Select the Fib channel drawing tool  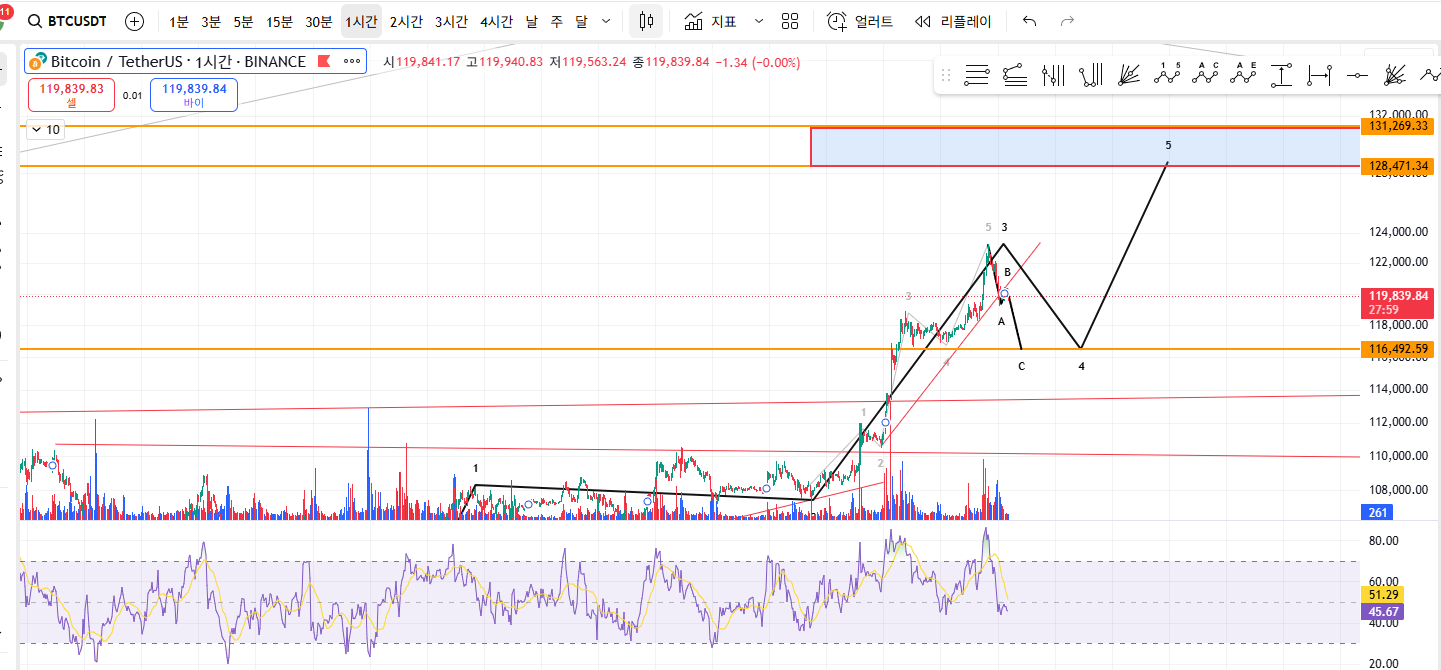coord(1015,74)
